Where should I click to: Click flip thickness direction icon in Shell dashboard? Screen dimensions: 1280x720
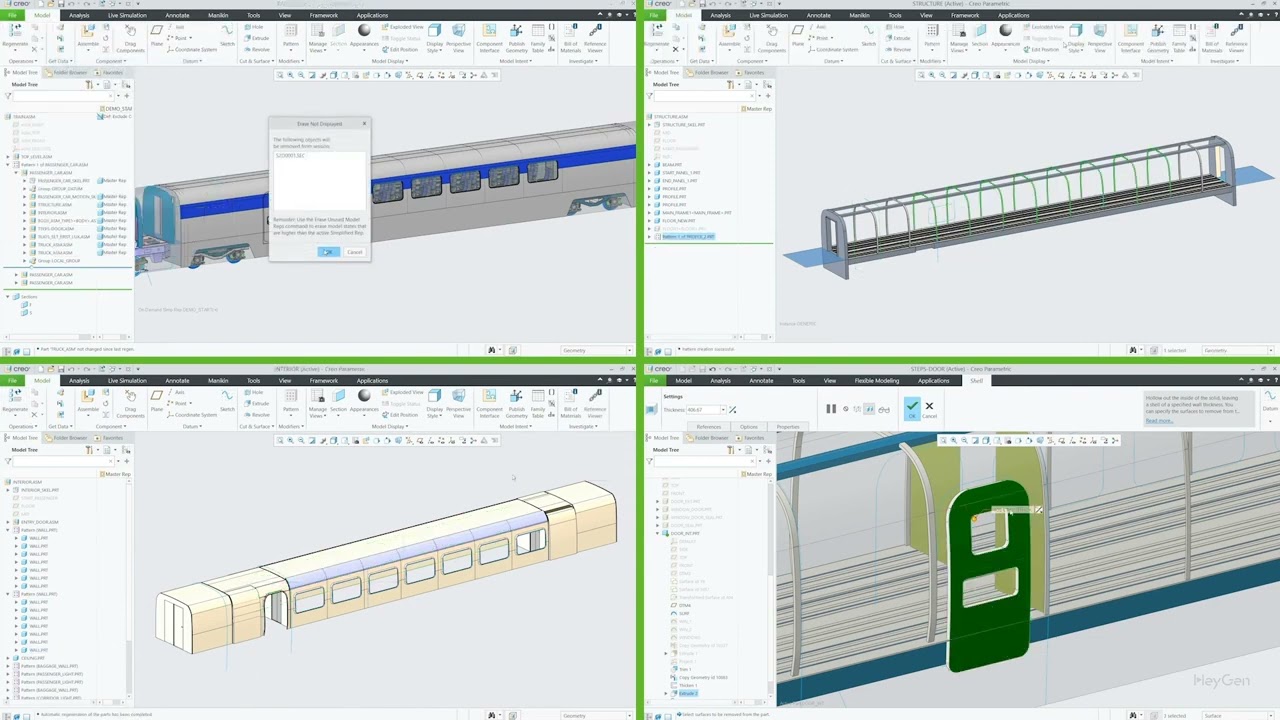pos(733,410)
